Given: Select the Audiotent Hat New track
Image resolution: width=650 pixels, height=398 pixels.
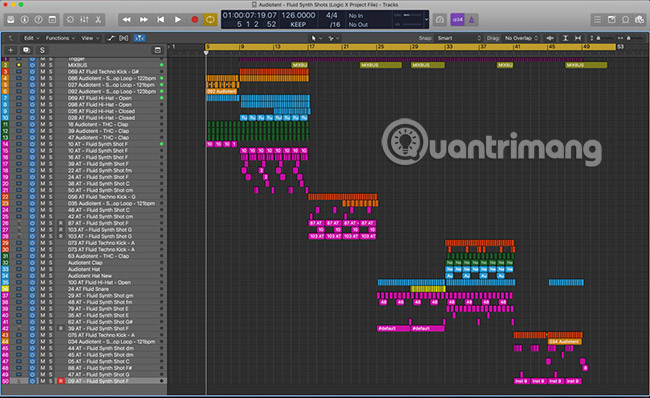Looking at the screenshot, I should tap(90, 276).
